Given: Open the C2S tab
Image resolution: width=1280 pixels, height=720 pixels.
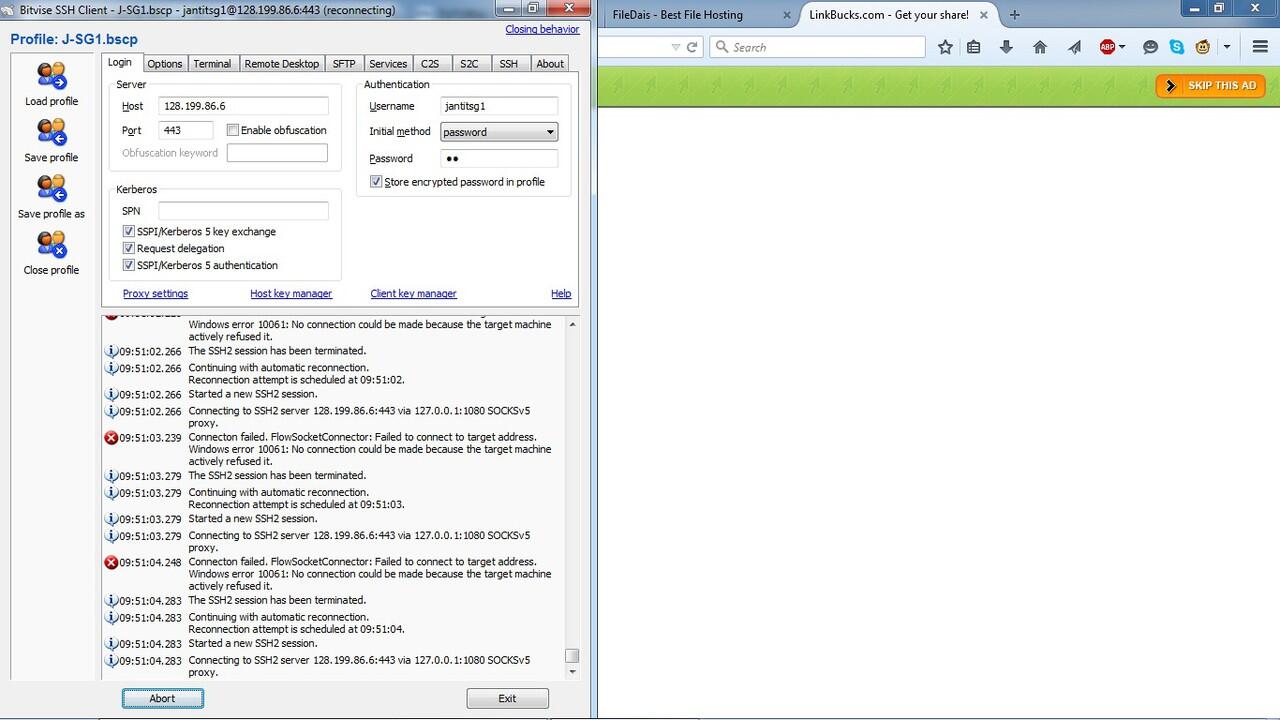Looking at the screenshot, I should point(430,63).
